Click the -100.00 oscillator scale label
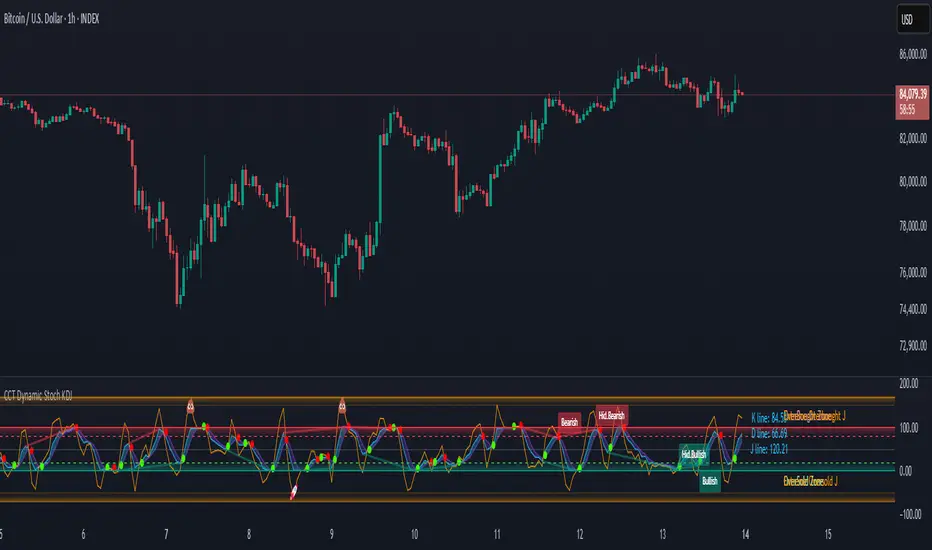Image resolution: width=932 pixels, height=550 pixels. [x=911, y=514]
